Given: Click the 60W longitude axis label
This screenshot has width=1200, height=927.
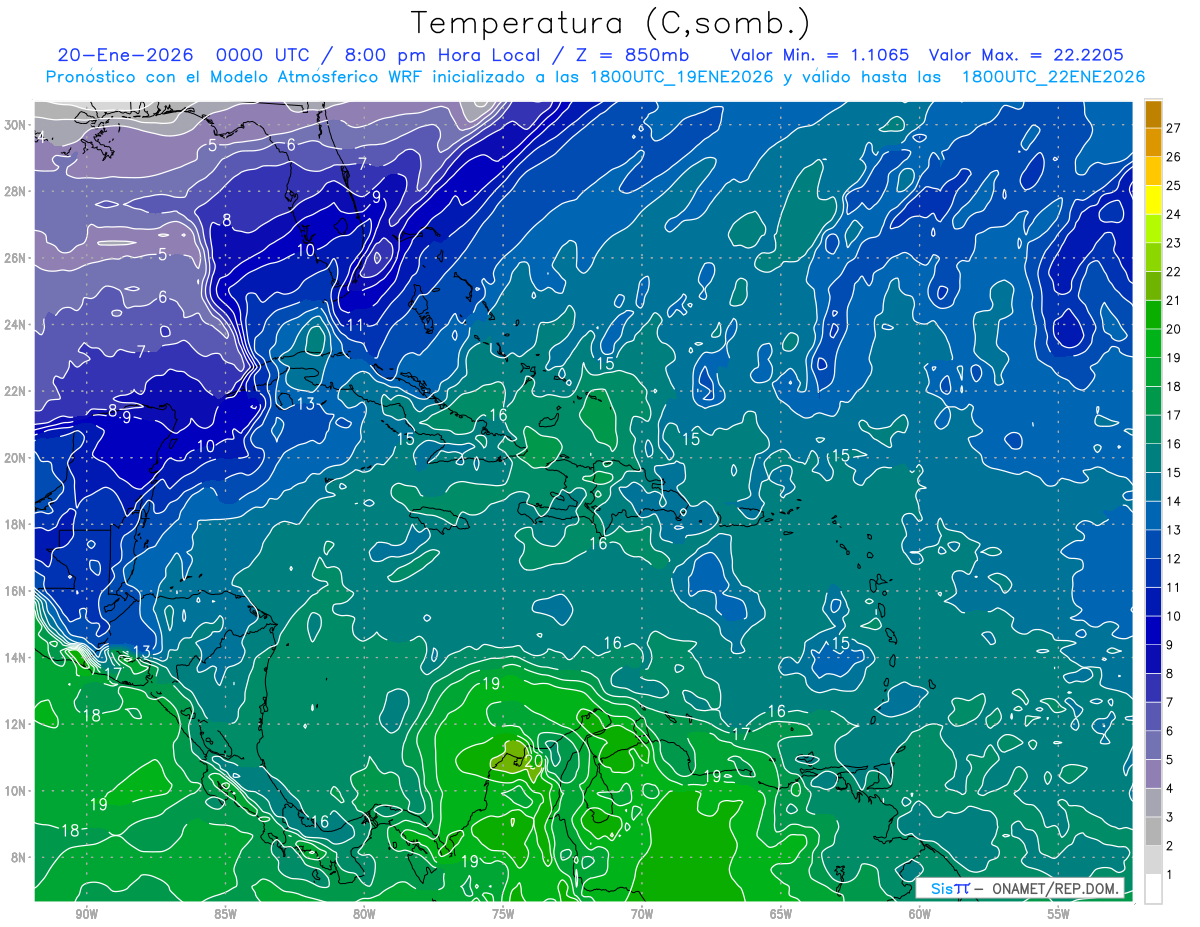Looking at the screenshot, I should point(920,914).
